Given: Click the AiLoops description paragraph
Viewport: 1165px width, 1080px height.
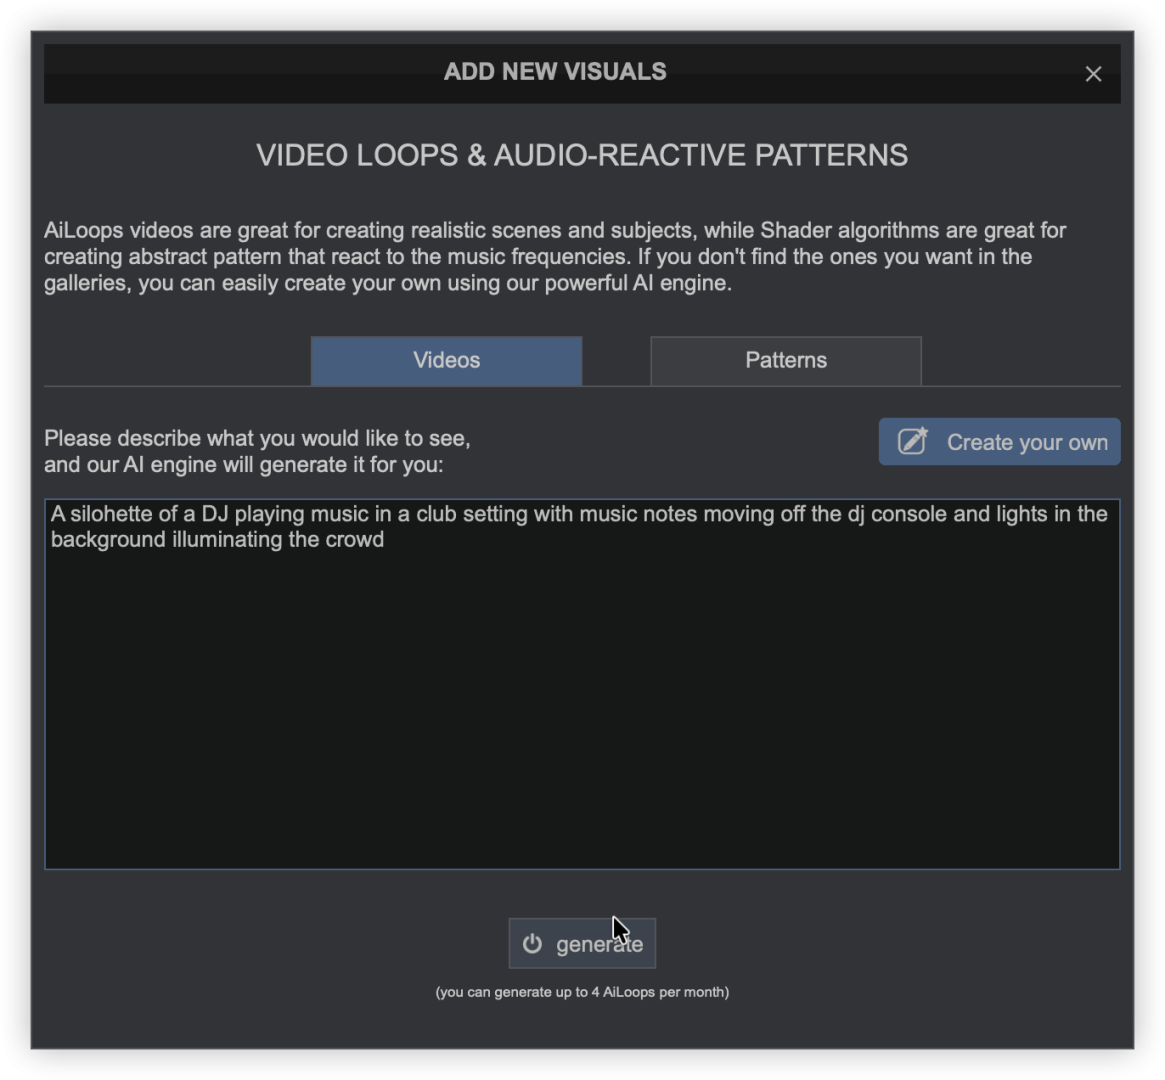Looking at the screenshot, I should (555, 257).
